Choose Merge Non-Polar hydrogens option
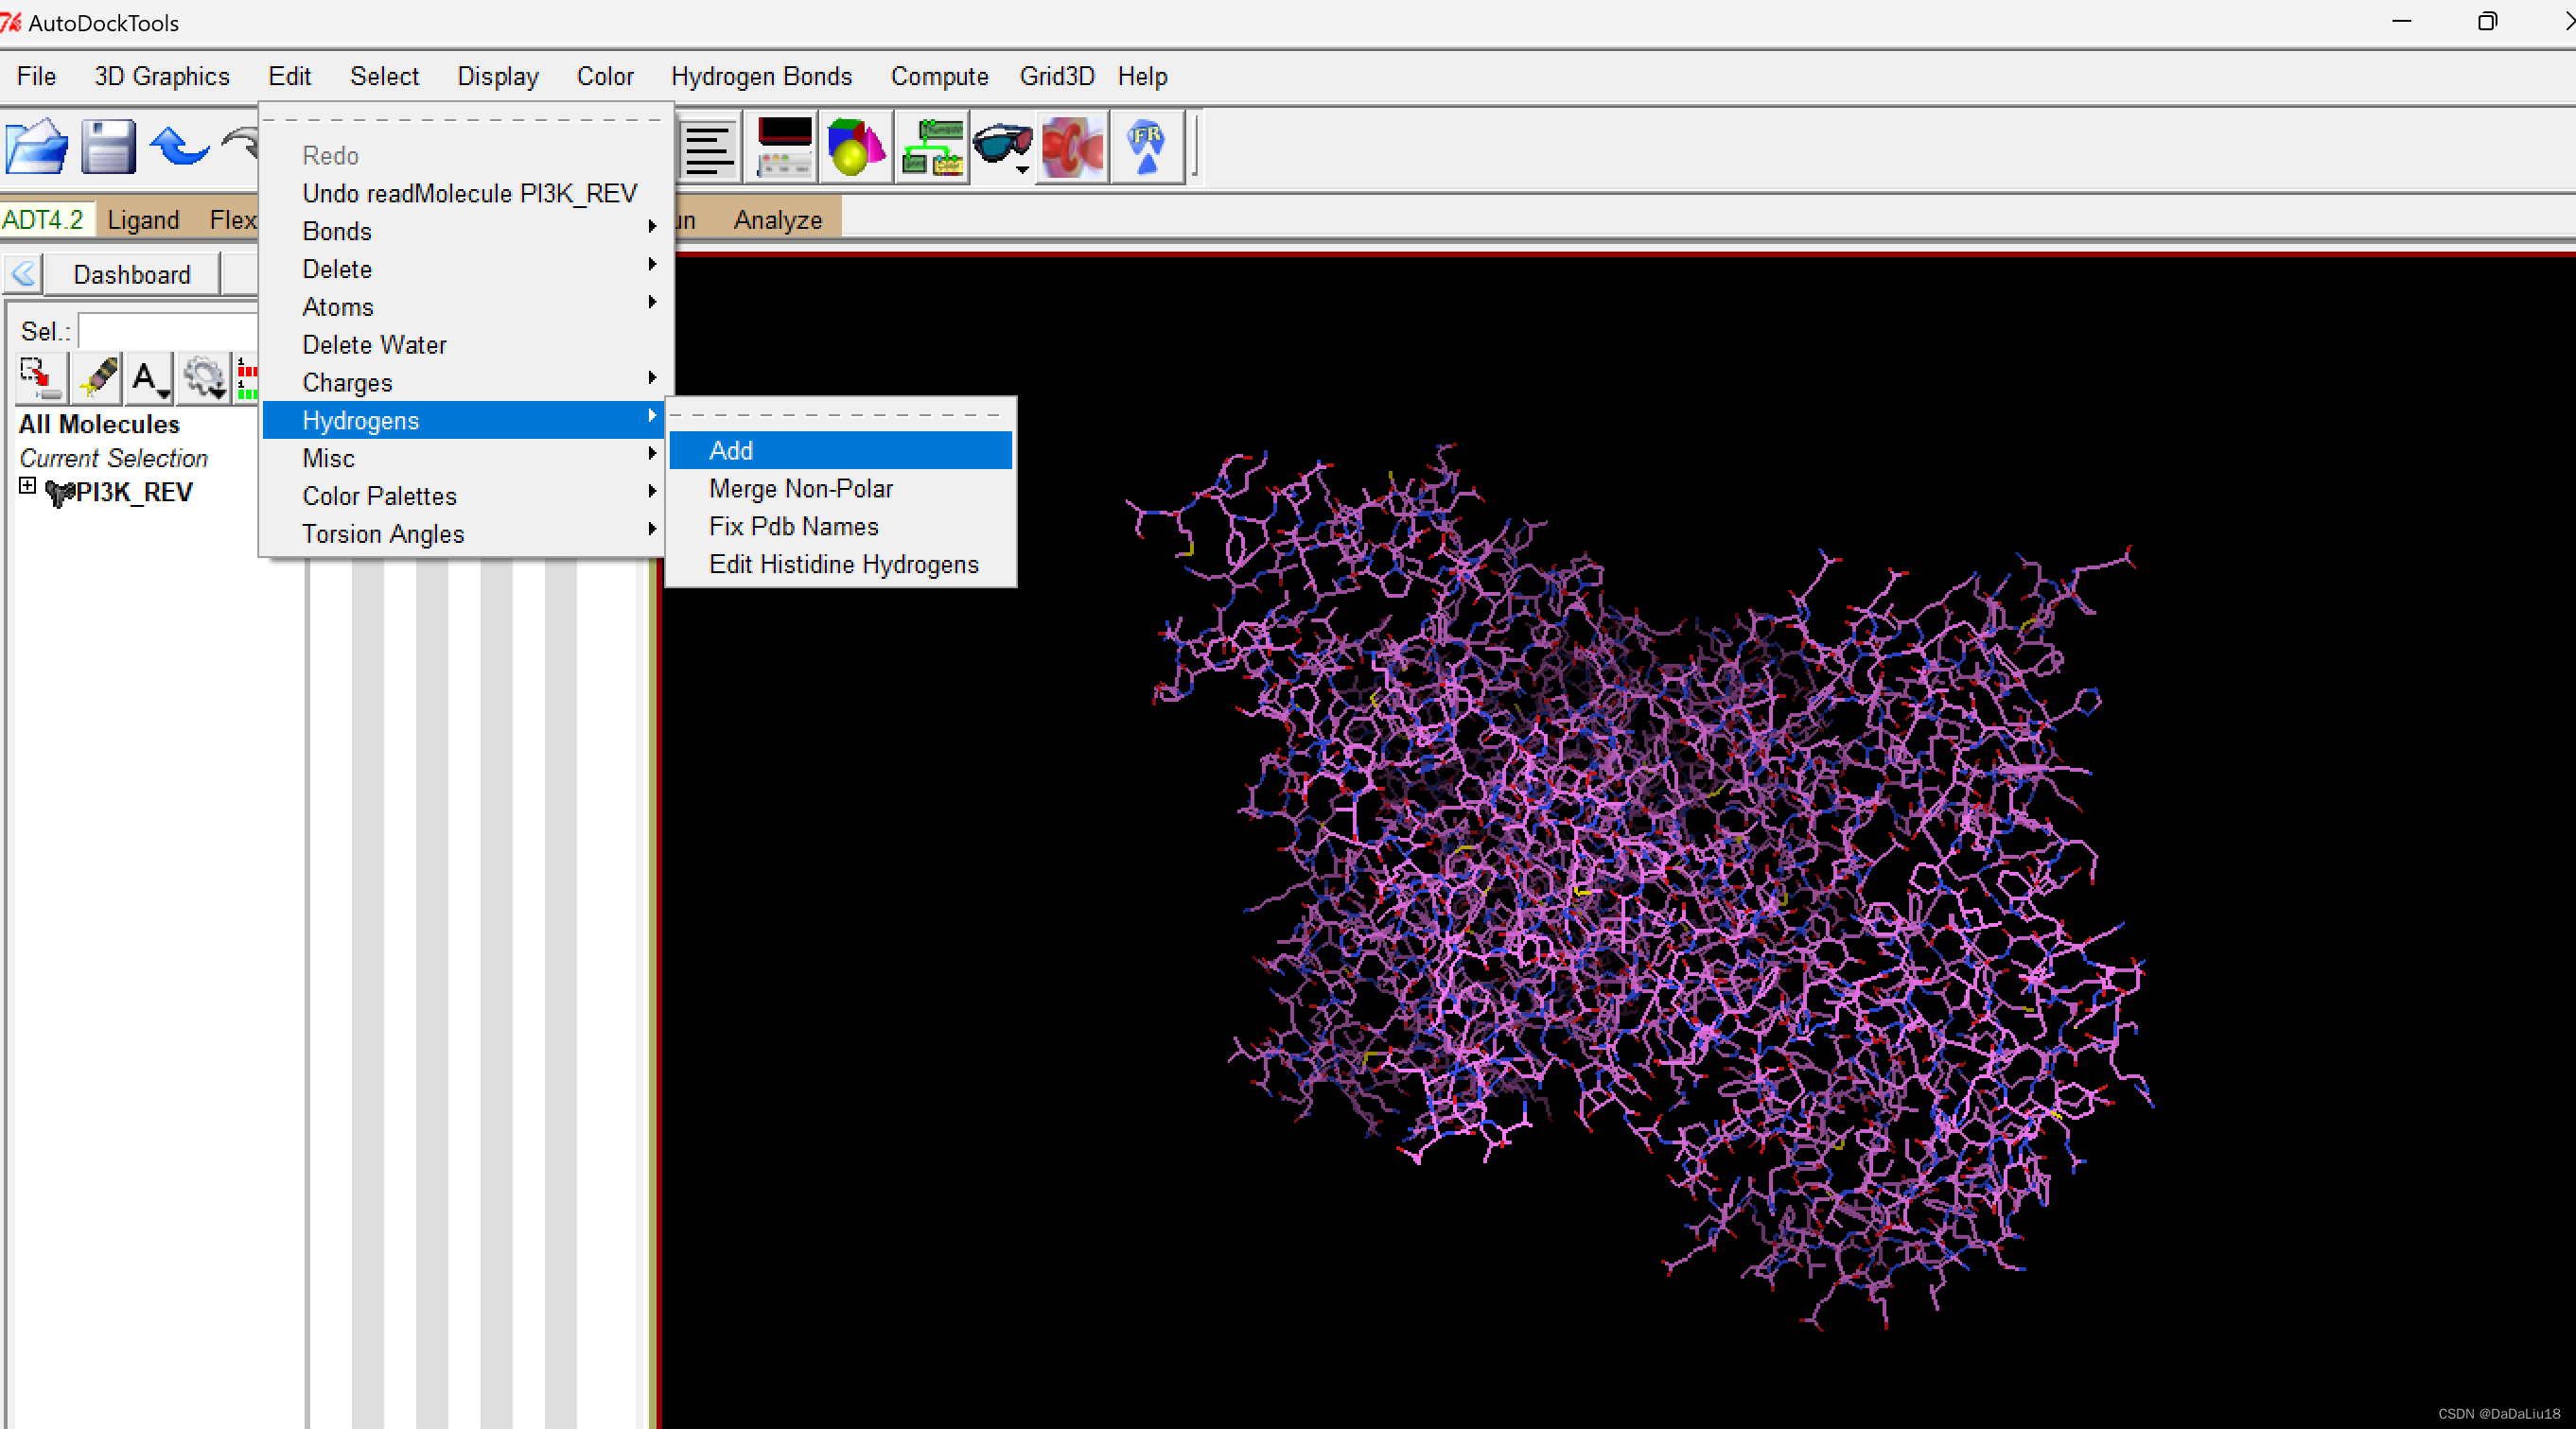 coord(800,488)
